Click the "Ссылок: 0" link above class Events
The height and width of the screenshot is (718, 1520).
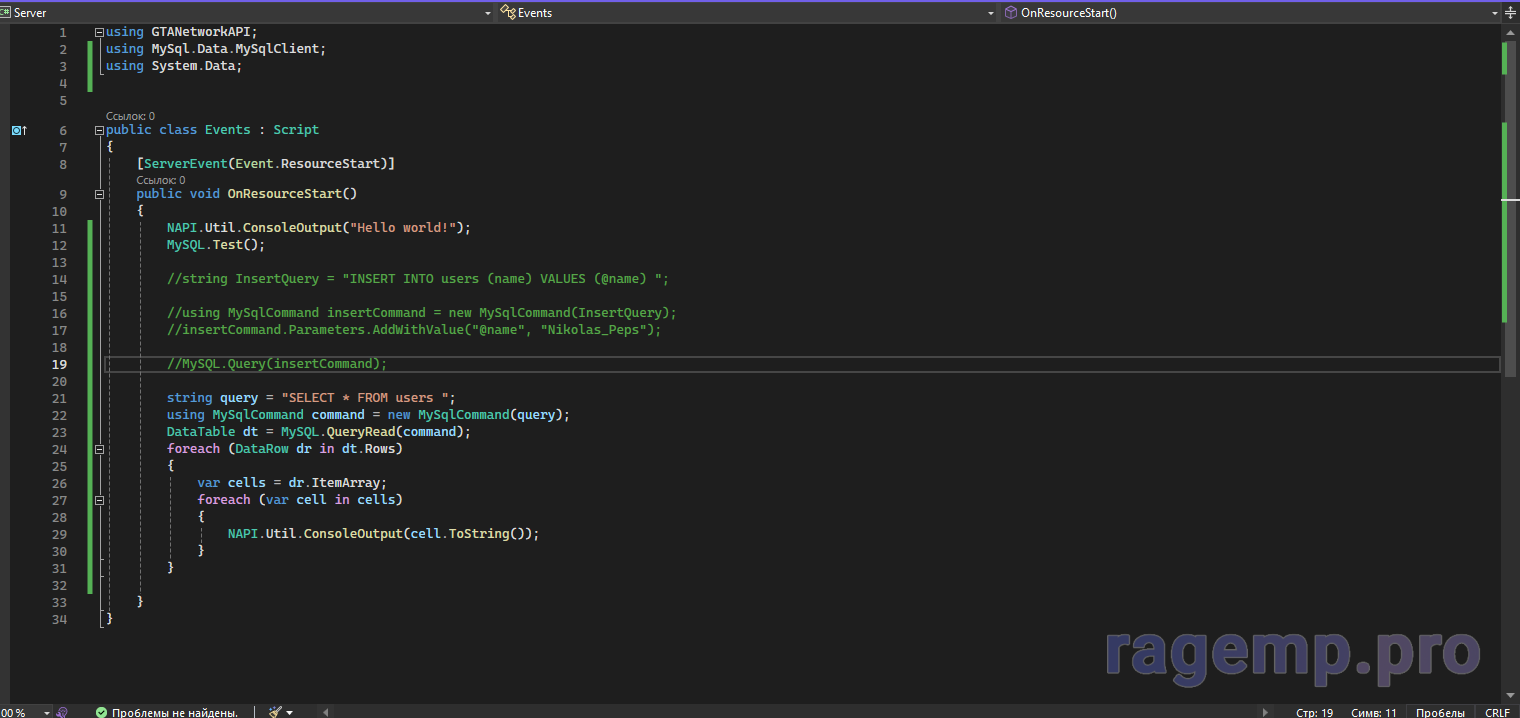[130, 116]
